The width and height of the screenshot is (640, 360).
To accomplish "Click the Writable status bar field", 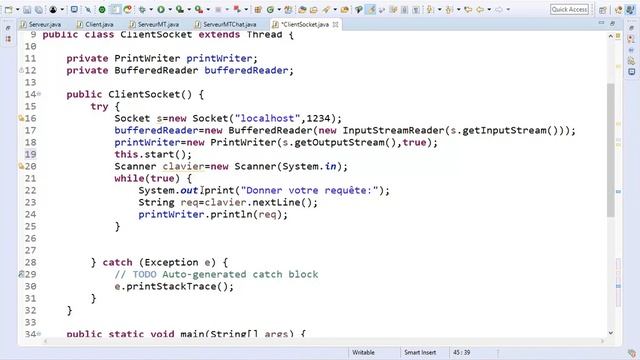I will 363,352.
